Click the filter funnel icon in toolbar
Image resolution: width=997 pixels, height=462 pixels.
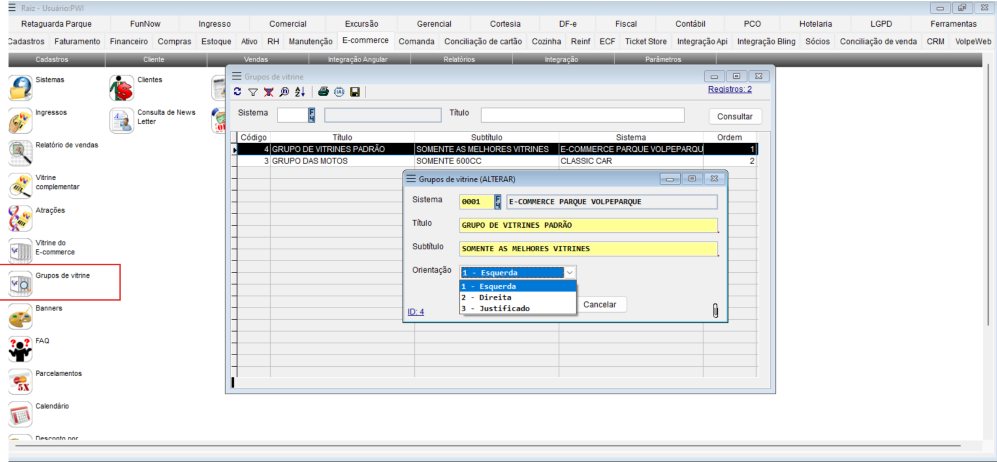pos(253,92)
